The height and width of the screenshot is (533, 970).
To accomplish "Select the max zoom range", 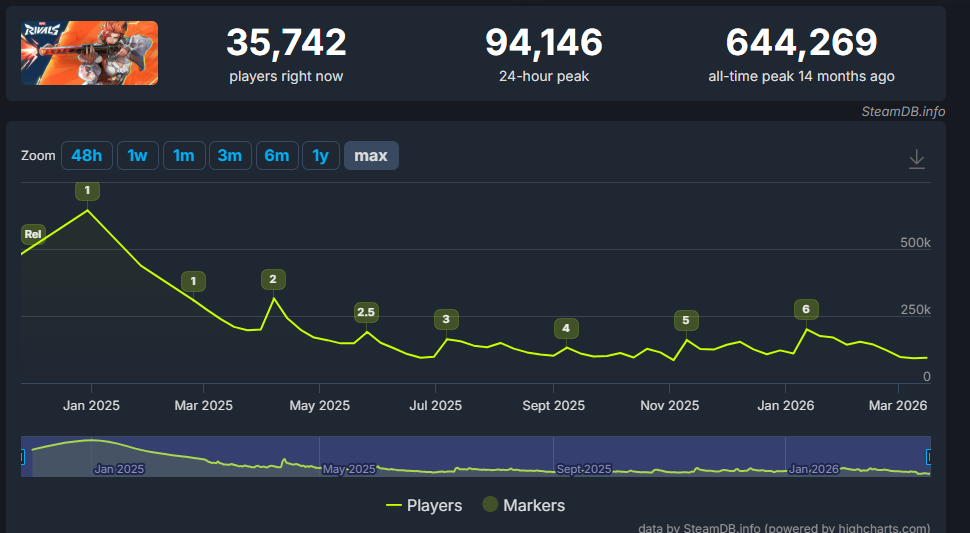I will tap(371, 155).
